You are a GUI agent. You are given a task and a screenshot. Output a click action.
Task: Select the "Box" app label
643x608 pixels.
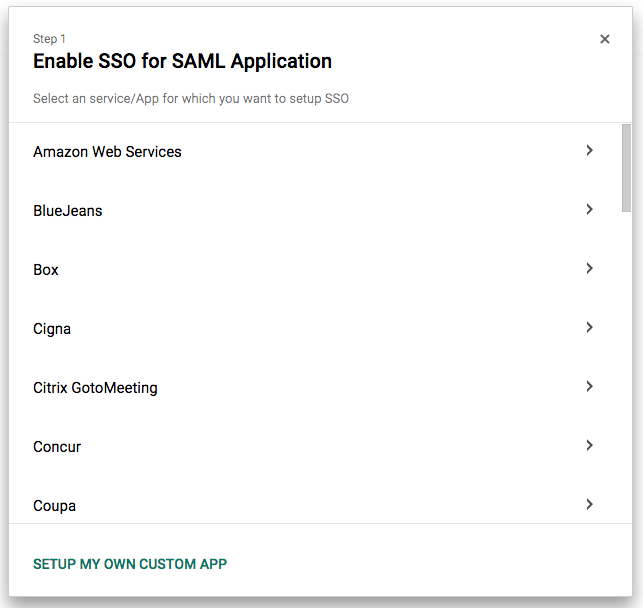[x=46, y=270]
